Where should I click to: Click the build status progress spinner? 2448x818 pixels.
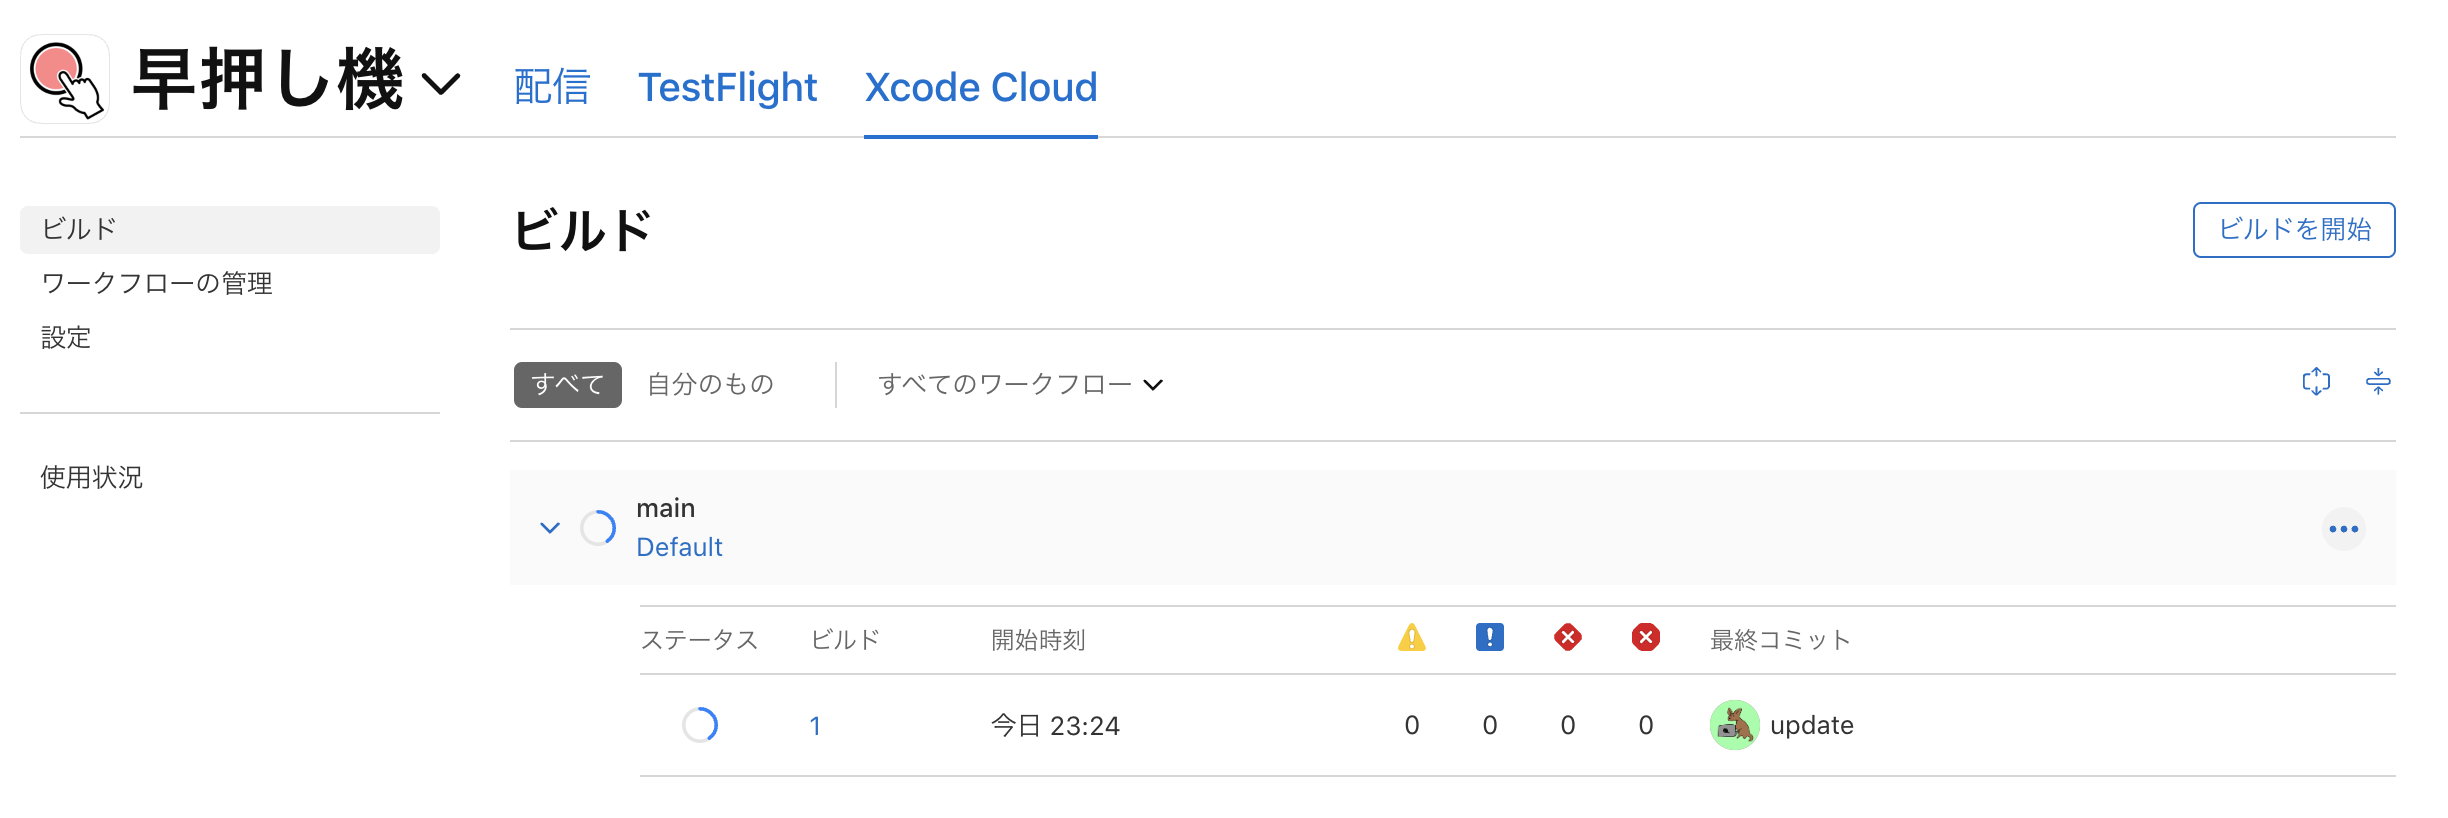(x=701, y=725)
